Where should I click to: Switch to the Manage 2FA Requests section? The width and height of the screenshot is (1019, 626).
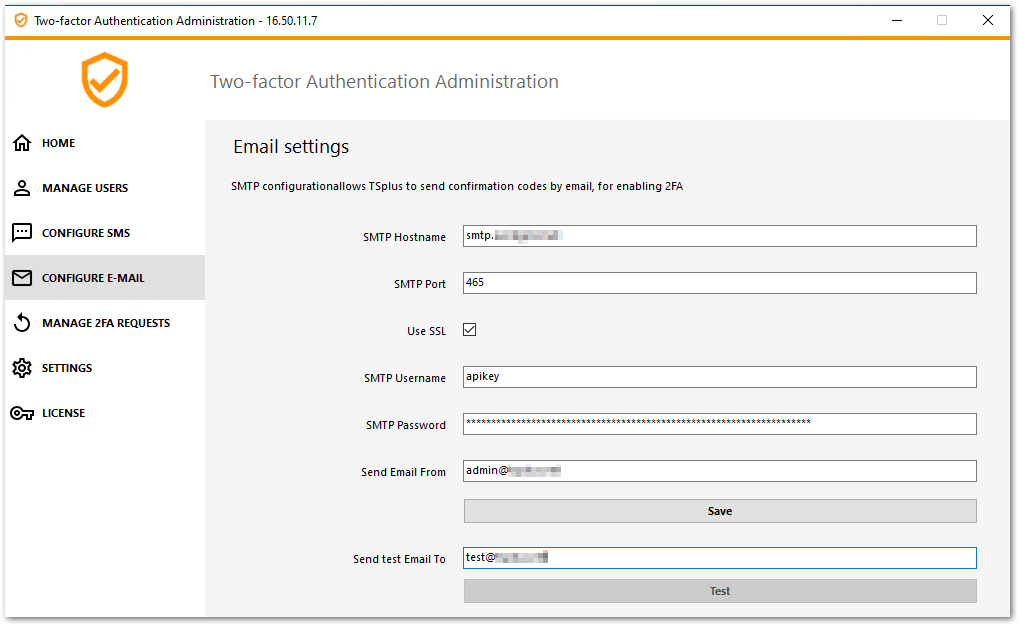click(x=105, y=322)
